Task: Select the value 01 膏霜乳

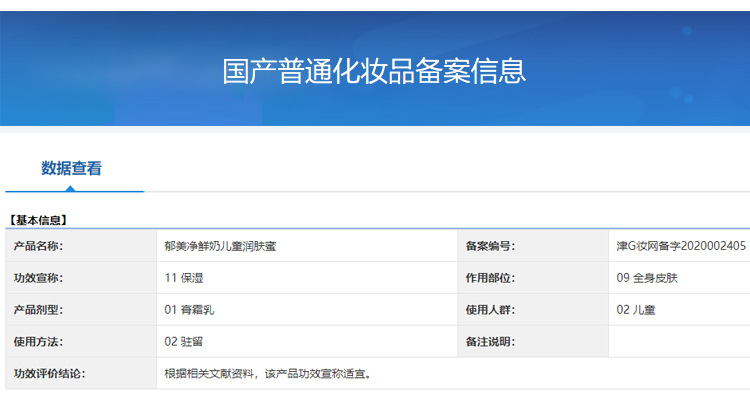Action: tap(189, 310)
